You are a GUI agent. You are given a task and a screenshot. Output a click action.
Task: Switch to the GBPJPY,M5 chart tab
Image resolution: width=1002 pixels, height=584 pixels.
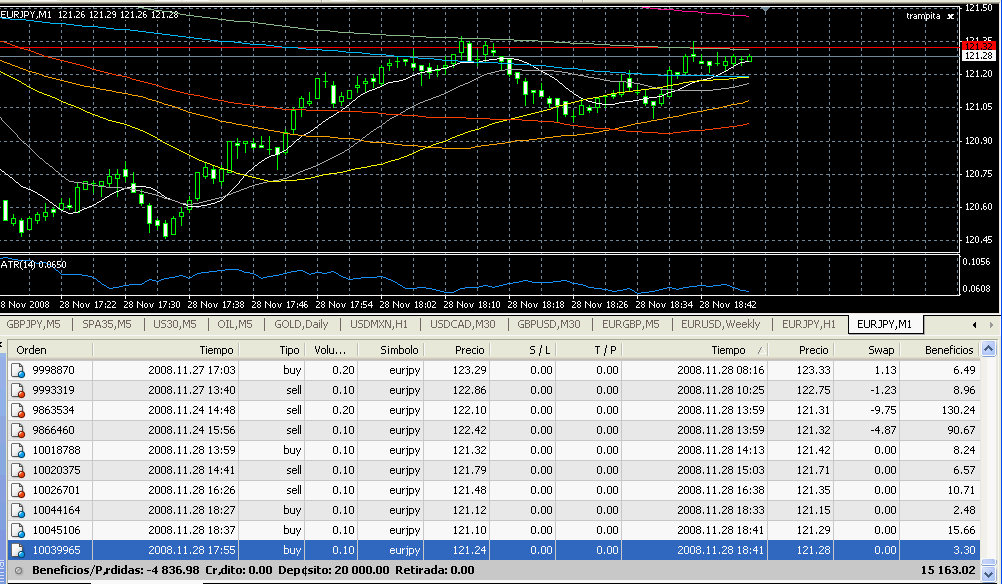click(33, 324)
